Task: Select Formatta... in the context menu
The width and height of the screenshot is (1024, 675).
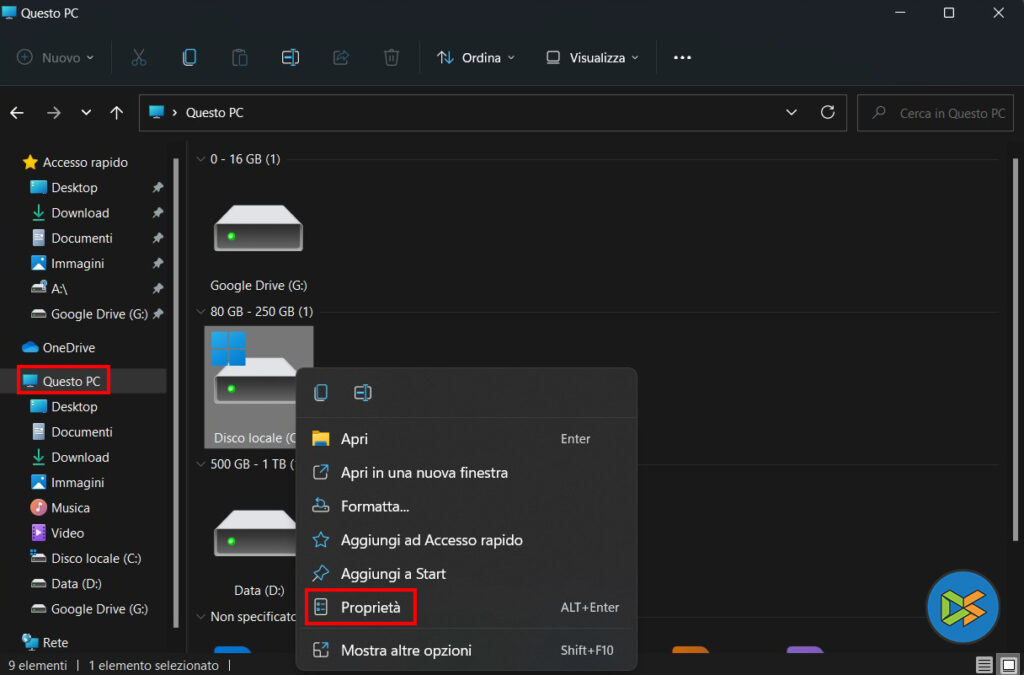Action: 374,506
